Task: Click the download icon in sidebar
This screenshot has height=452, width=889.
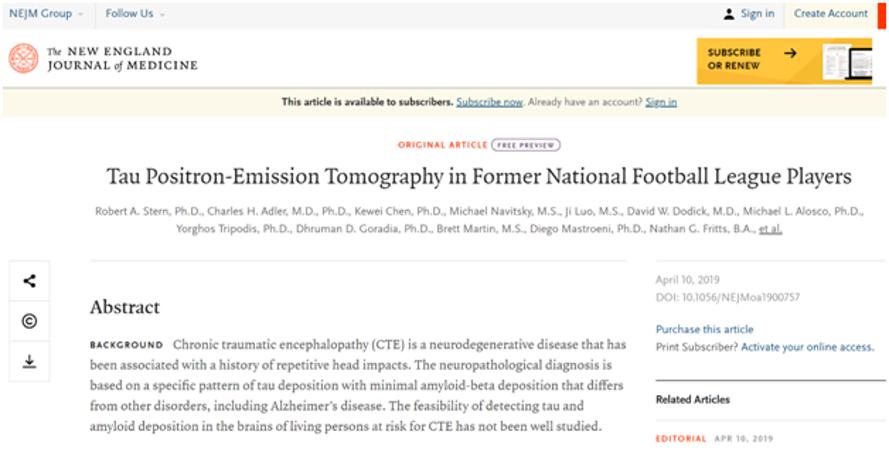Action: 29,361
